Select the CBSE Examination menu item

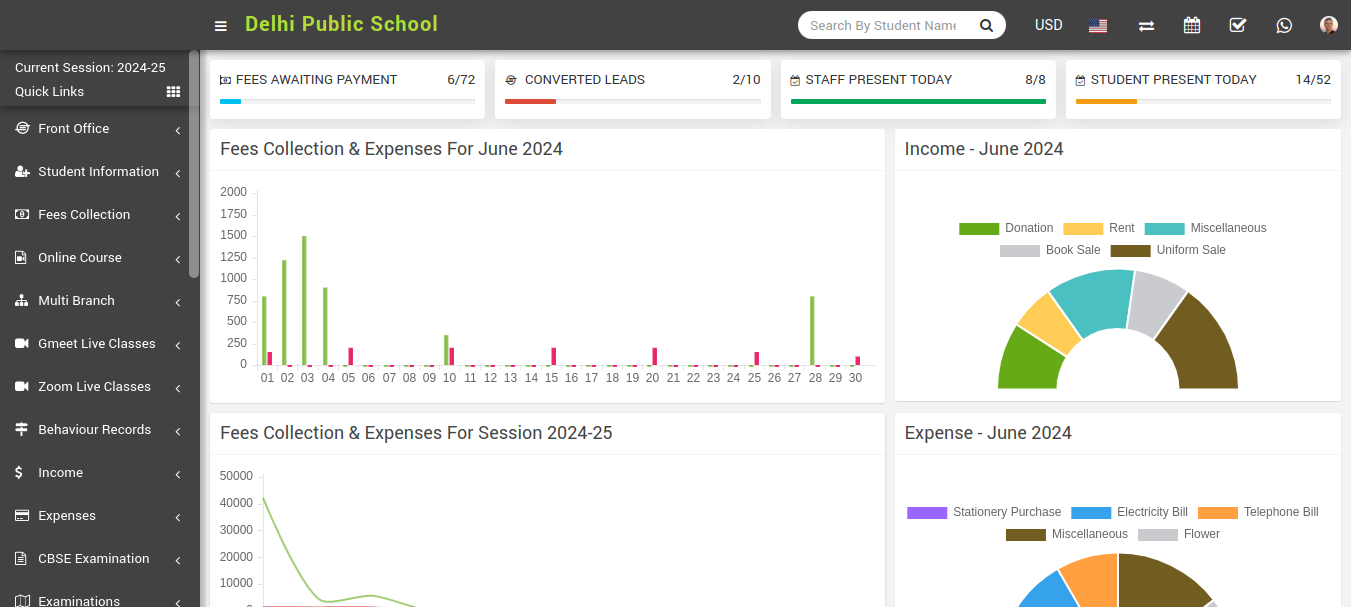pyautogui.click(x=97, y=559)
